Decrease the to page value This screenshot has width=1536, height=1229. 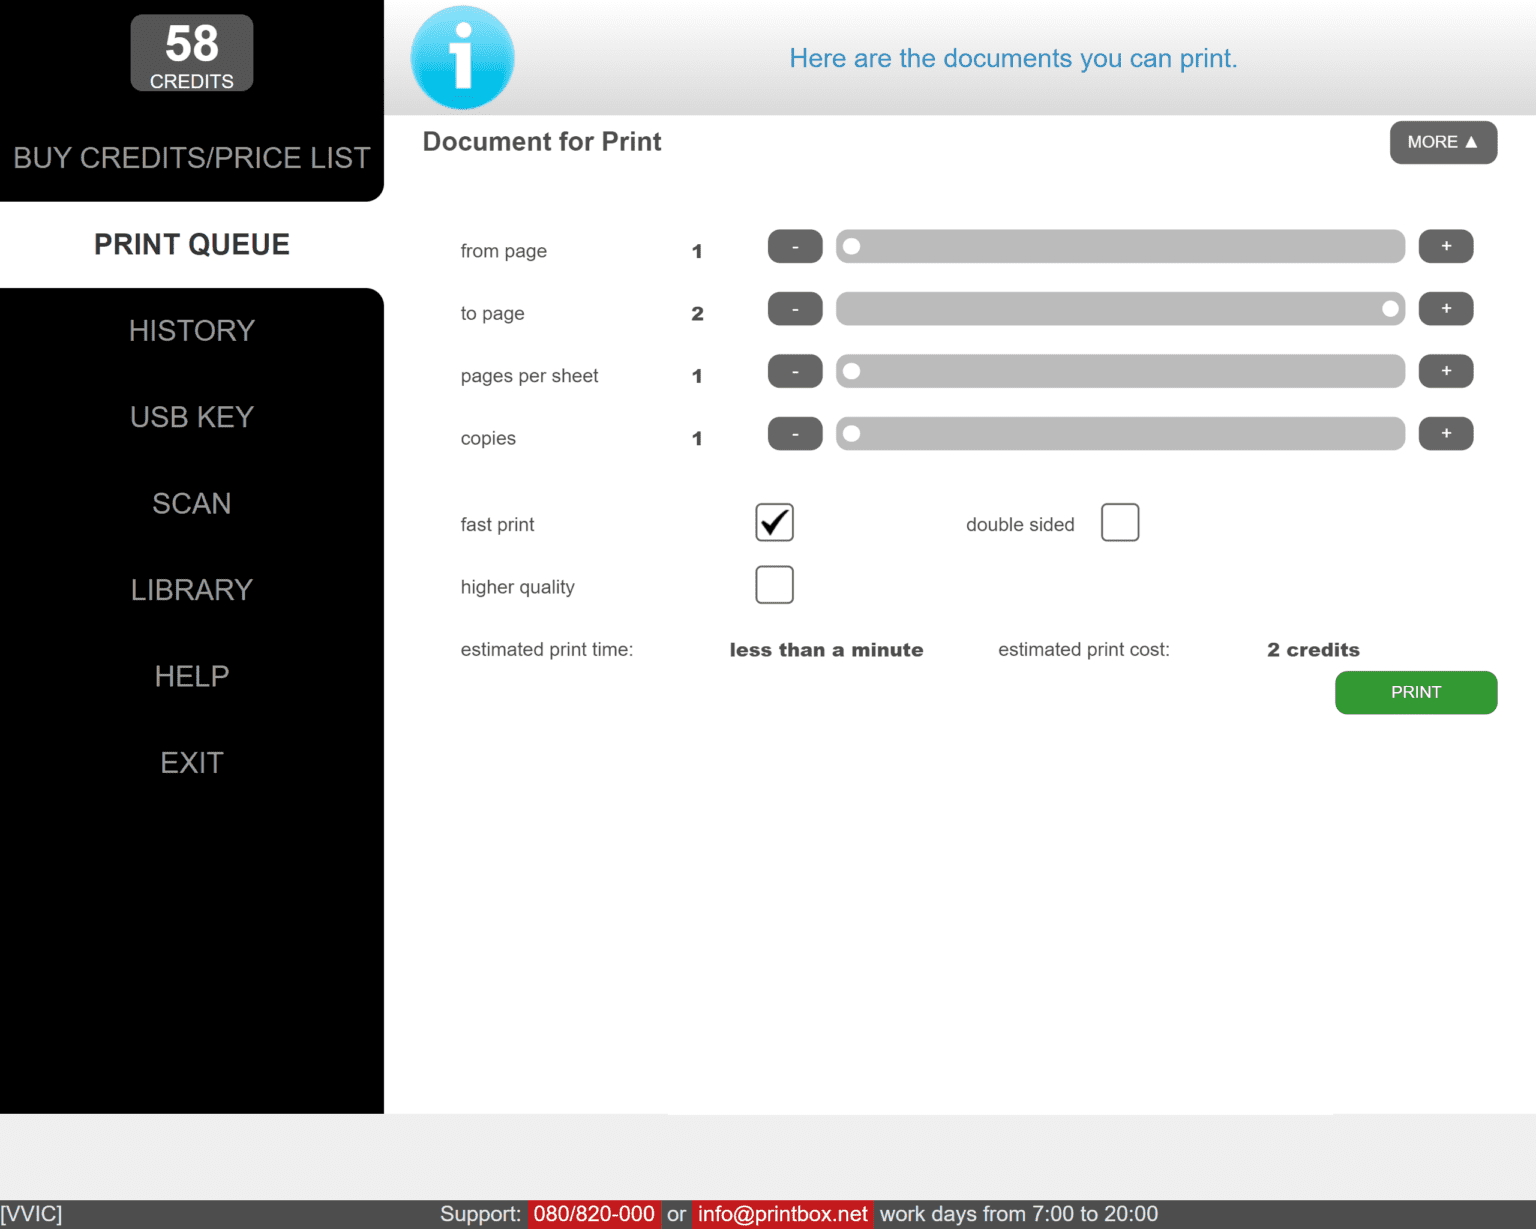click(x=794, y=309)
